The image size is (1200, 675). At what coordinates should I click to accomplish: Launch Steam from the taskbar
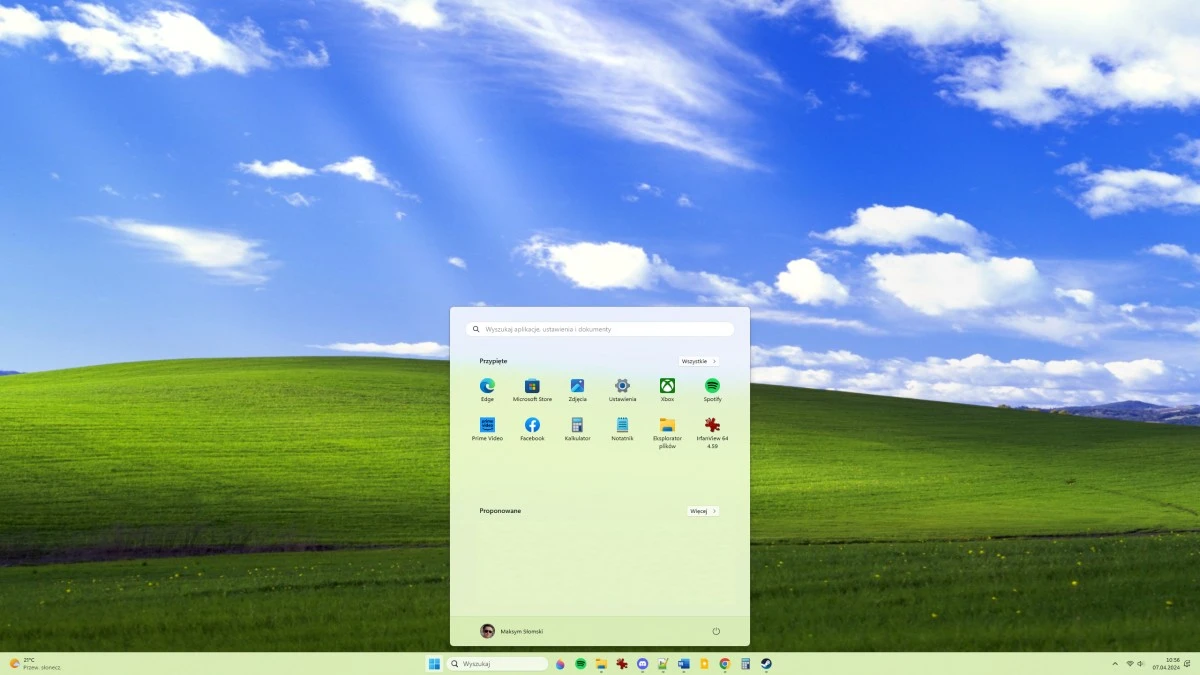coord(766,663)
